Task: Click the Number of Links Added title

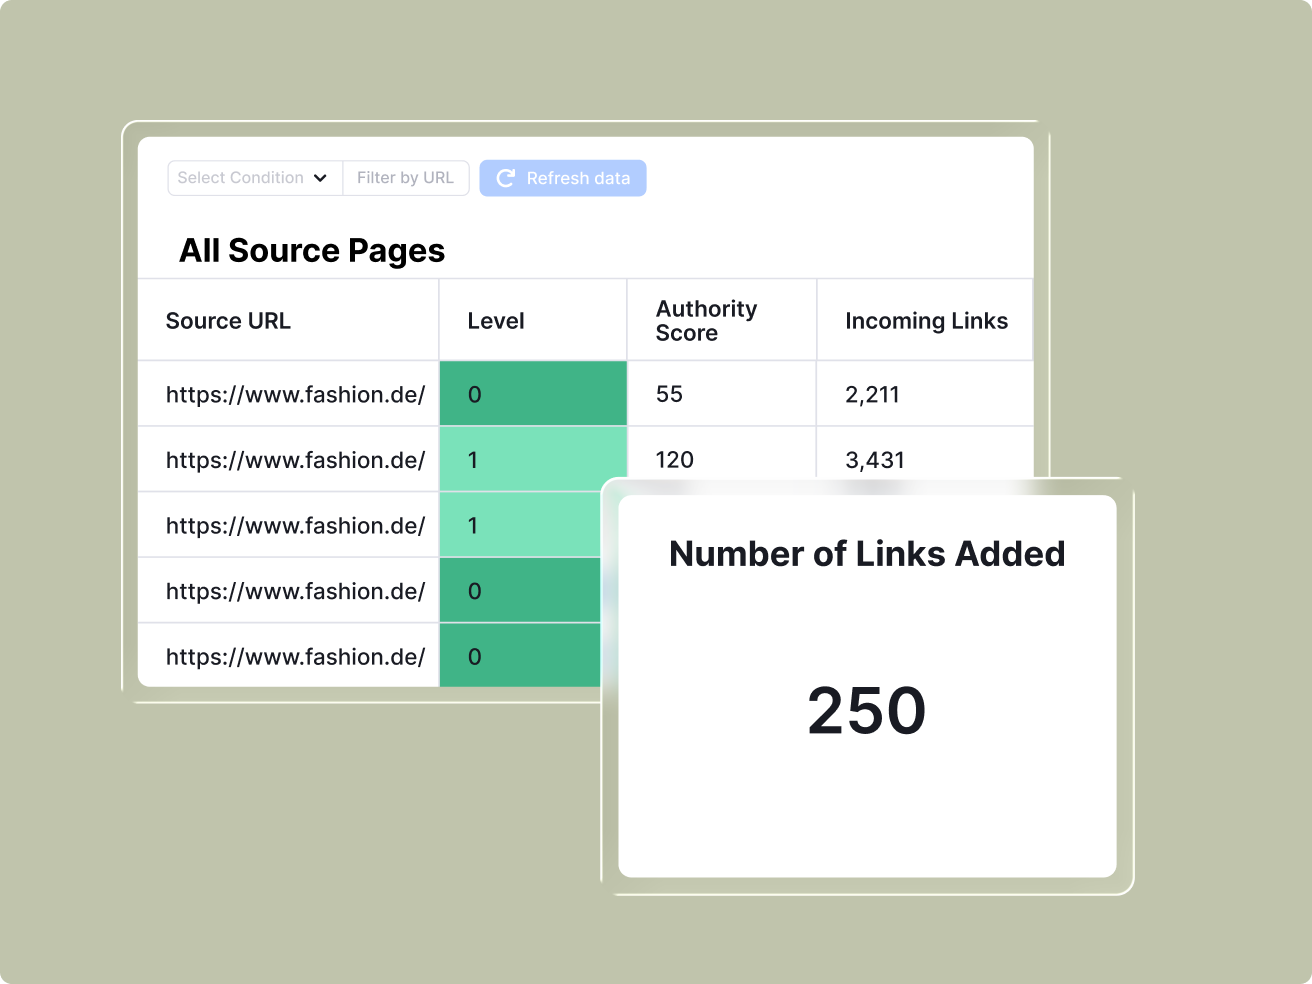Action: [x=867, y=554]
